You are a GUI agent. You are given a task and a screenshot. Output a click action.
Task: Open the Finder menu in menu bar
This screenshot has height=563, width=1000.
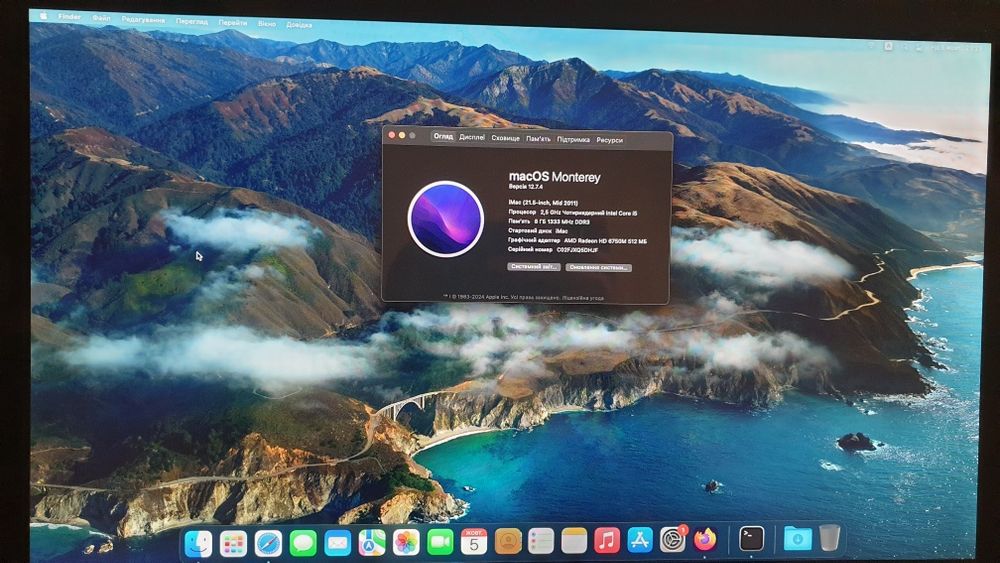click(70, 17)
